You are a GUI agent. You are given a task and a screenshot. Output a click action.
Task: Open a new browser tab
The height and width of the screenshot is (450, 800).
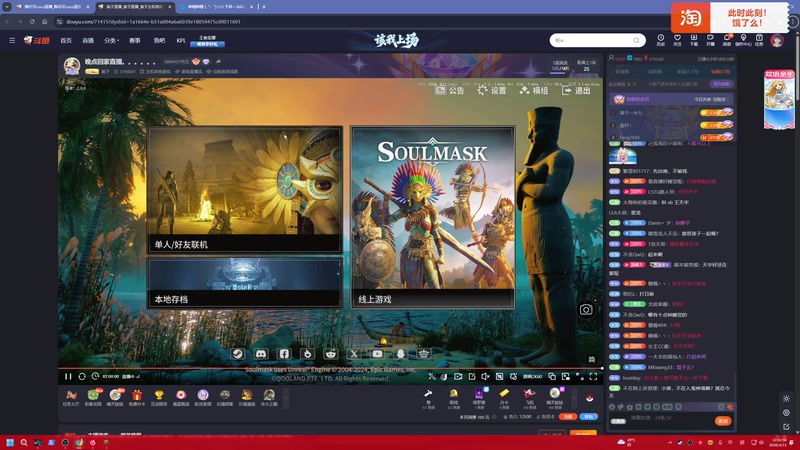point(264,7)
